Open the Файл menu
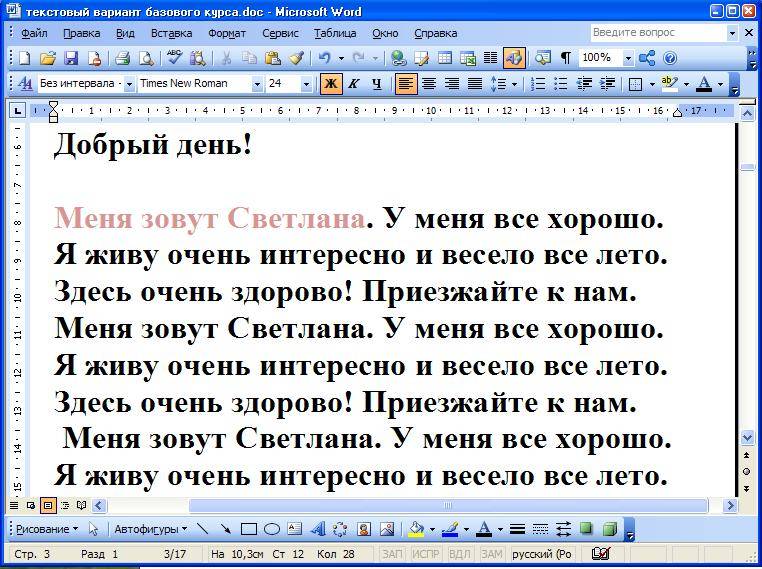 click(34, 33)
